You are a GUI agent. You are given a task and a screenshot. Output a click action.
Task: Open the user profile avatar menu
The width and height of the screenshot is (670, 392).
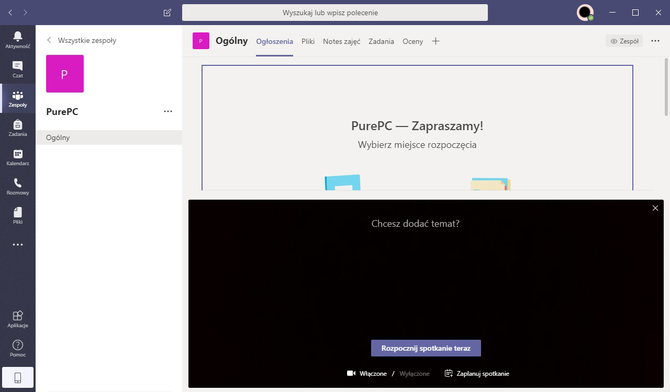pos(585,12)
